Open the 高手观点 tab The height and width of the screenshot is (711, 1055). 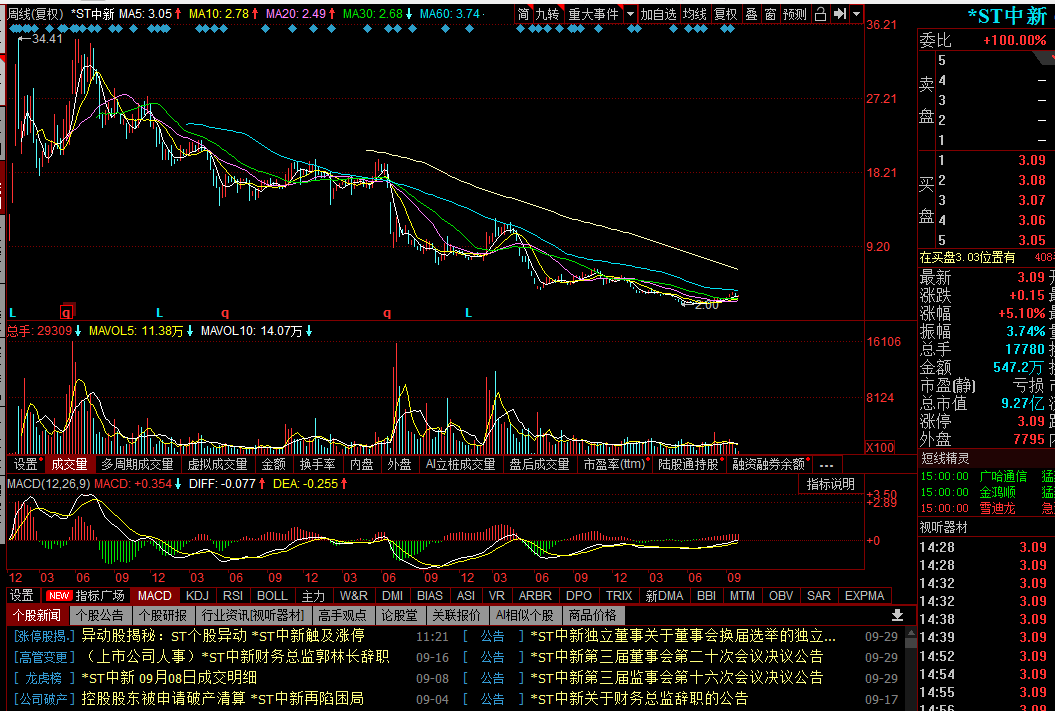coord(342,615)
